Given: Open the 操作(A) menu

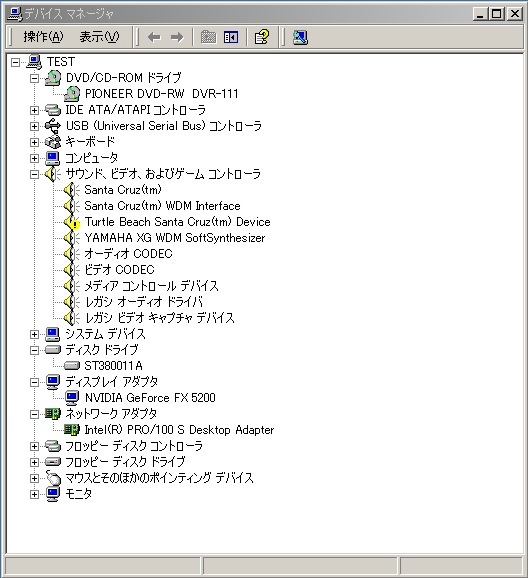Looking at the screenshot, I should pos(44,37).
